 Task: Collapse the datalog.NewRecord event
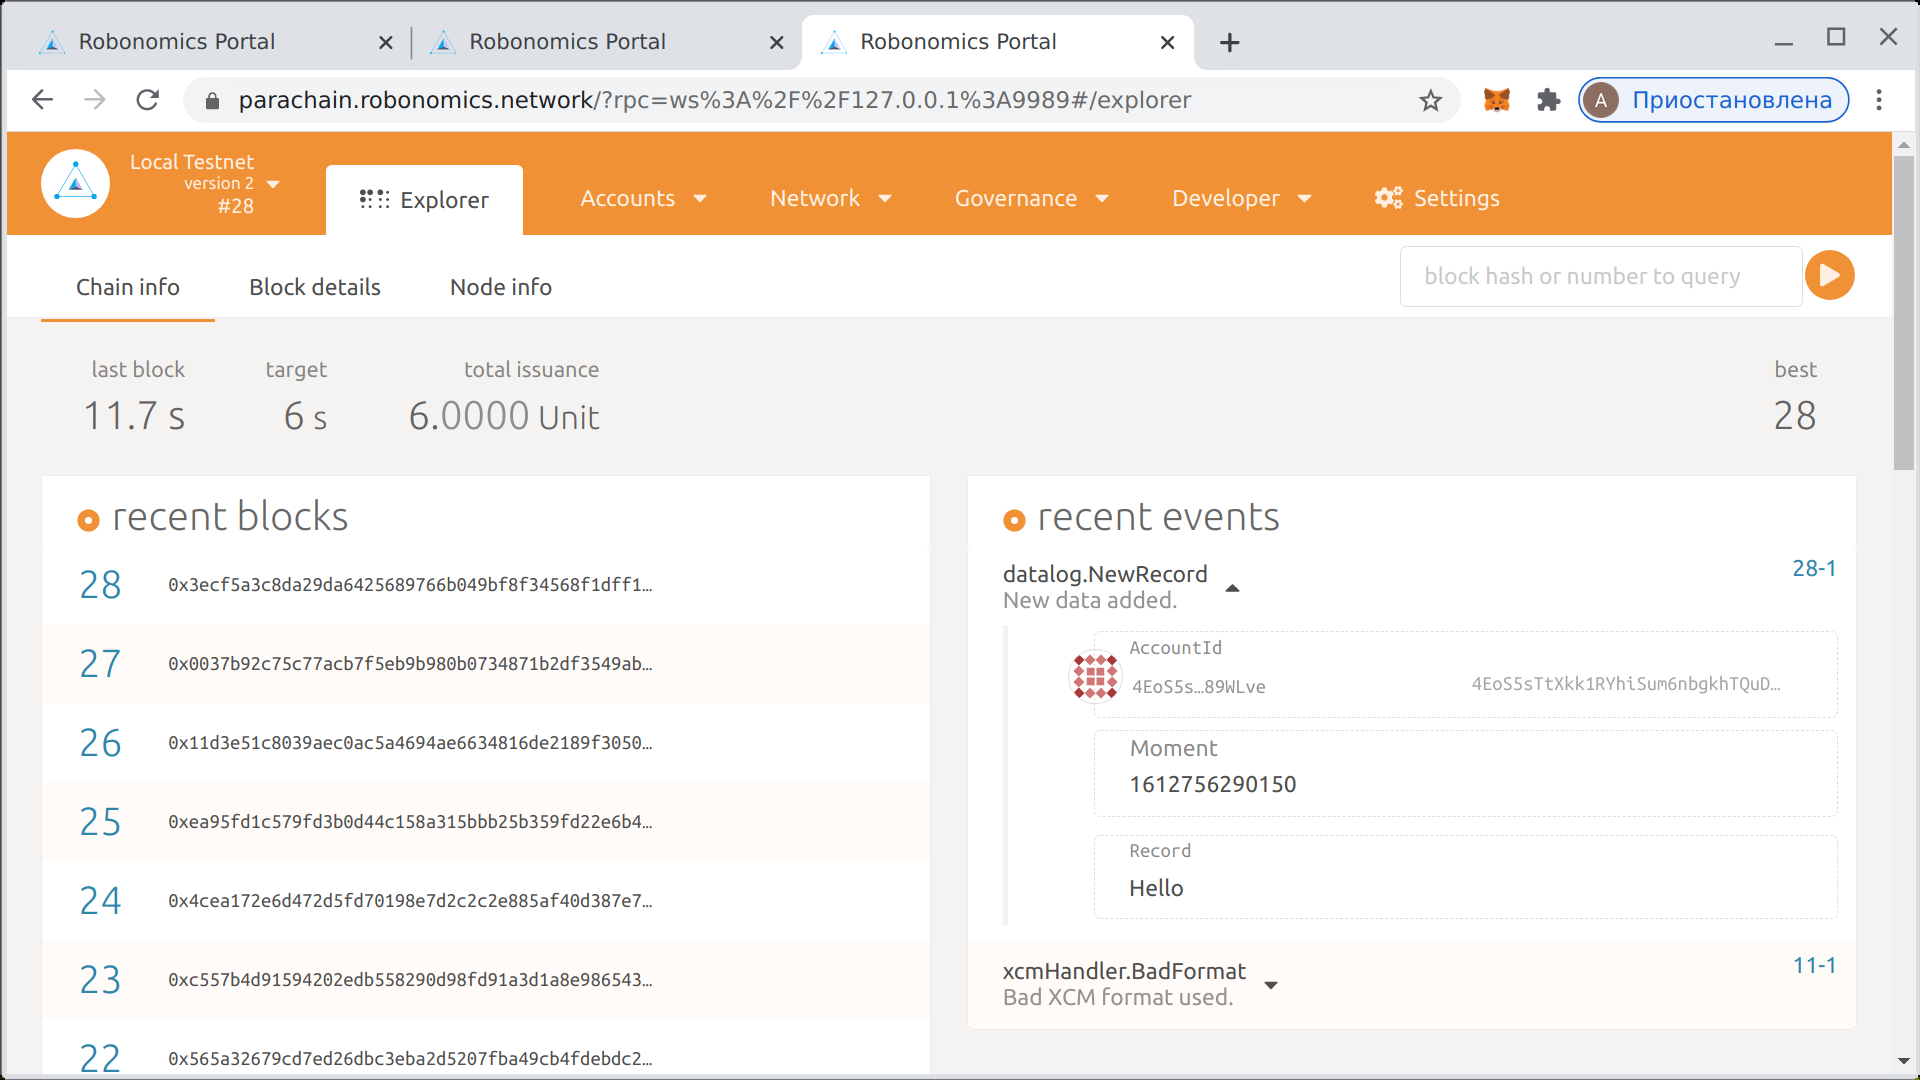coord(1232,588)
